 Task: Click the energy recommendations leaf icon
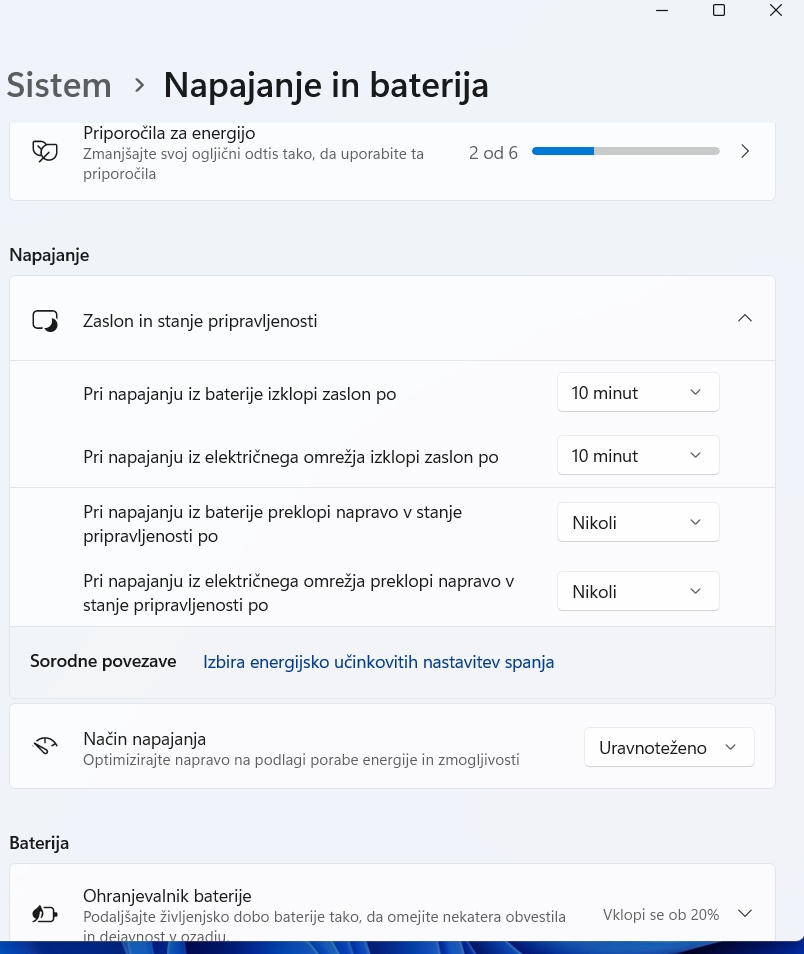(x=45, y=151)
